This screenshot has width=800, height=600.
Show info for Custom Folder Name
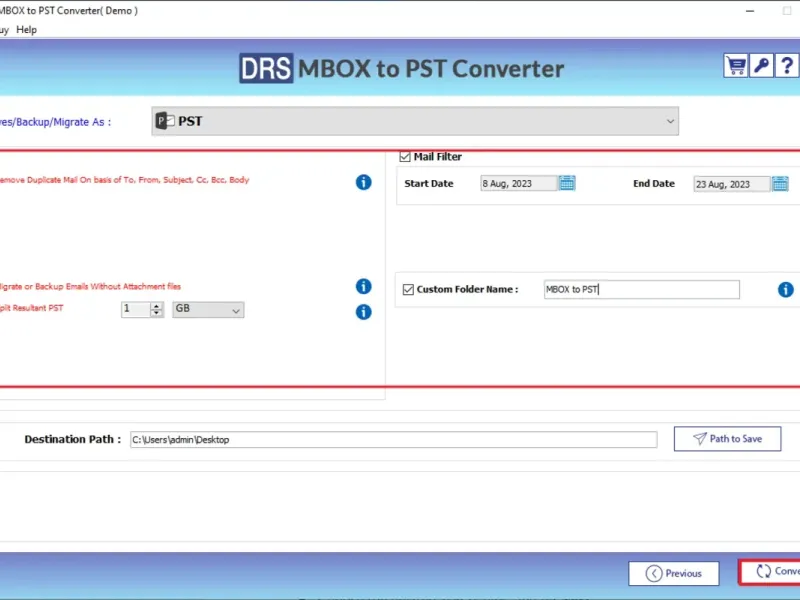coord(785,289)
